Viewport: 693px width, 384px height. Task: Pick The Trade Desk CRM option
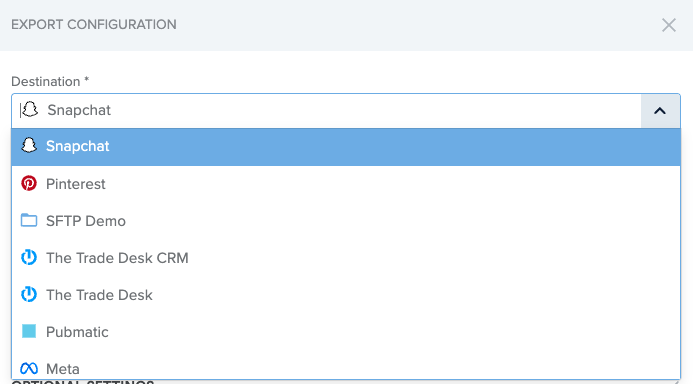click(346, 258)
